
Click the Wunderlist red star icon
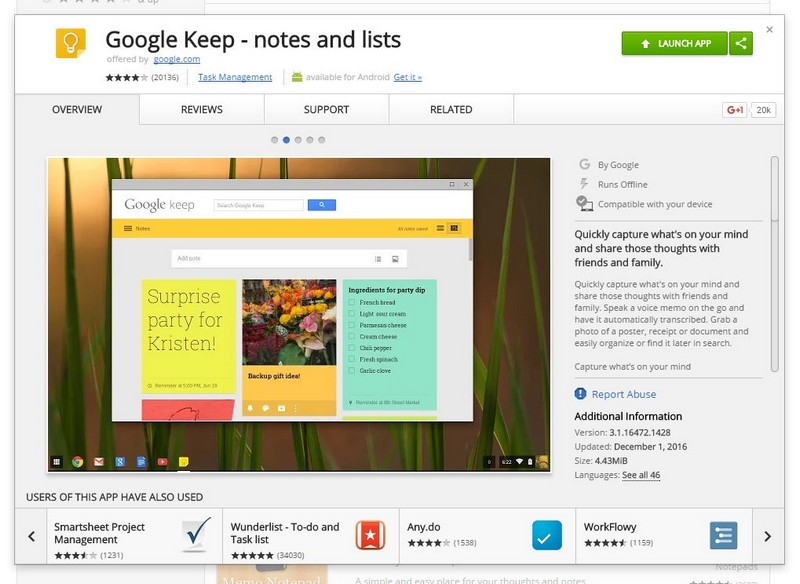[x=370, y=535]
